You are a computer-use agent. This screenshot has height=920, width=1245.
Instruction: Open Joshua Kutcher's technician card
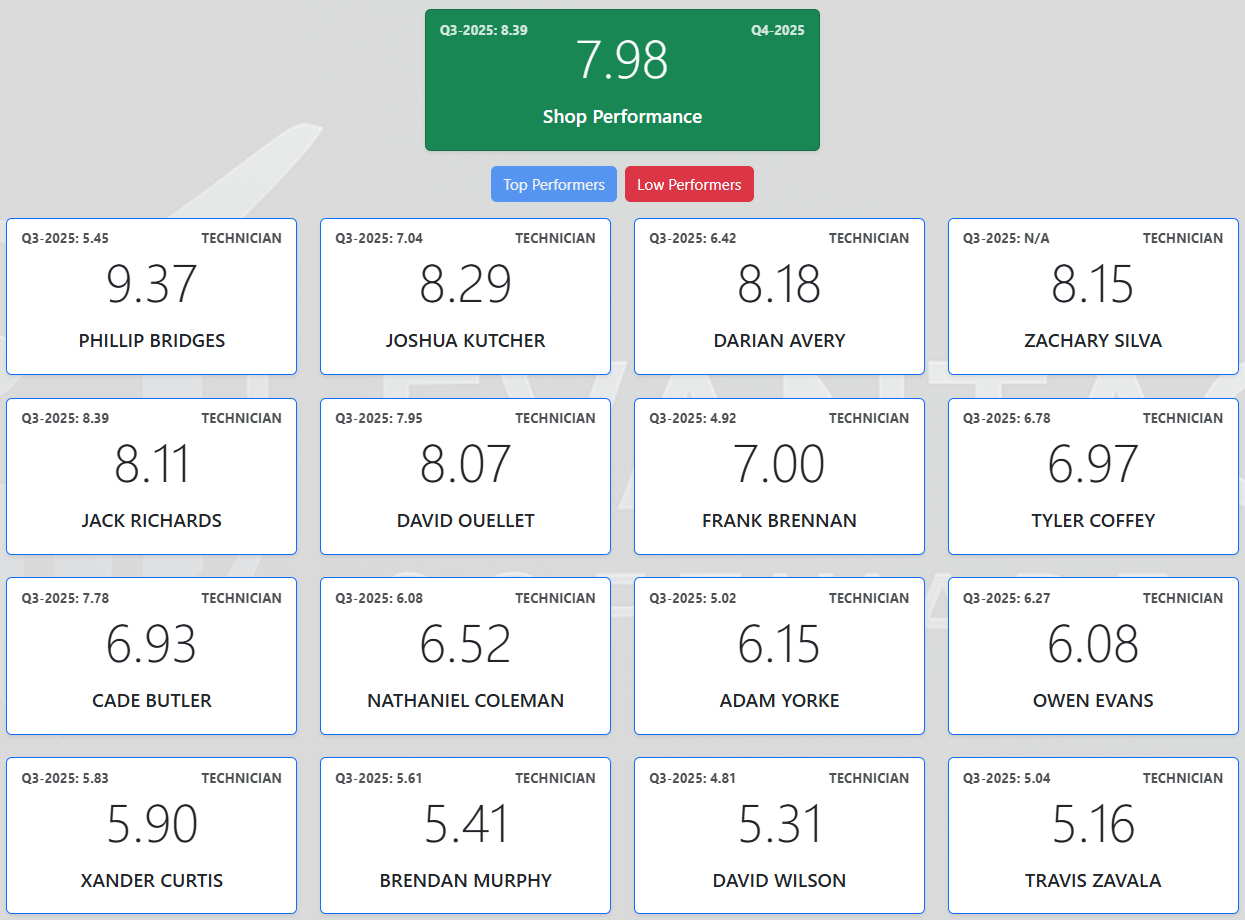[x=465, y=296]
